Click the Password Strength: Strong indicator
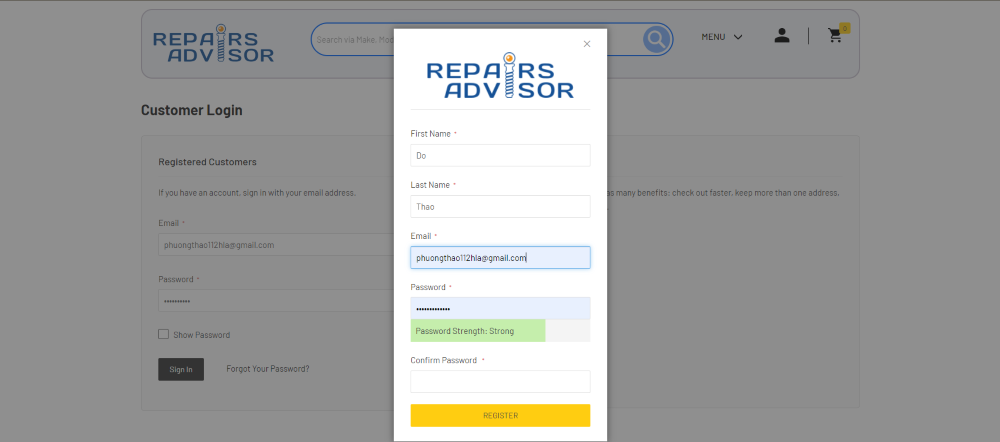This screenshot has height=442, width=1000. [478, 331]
